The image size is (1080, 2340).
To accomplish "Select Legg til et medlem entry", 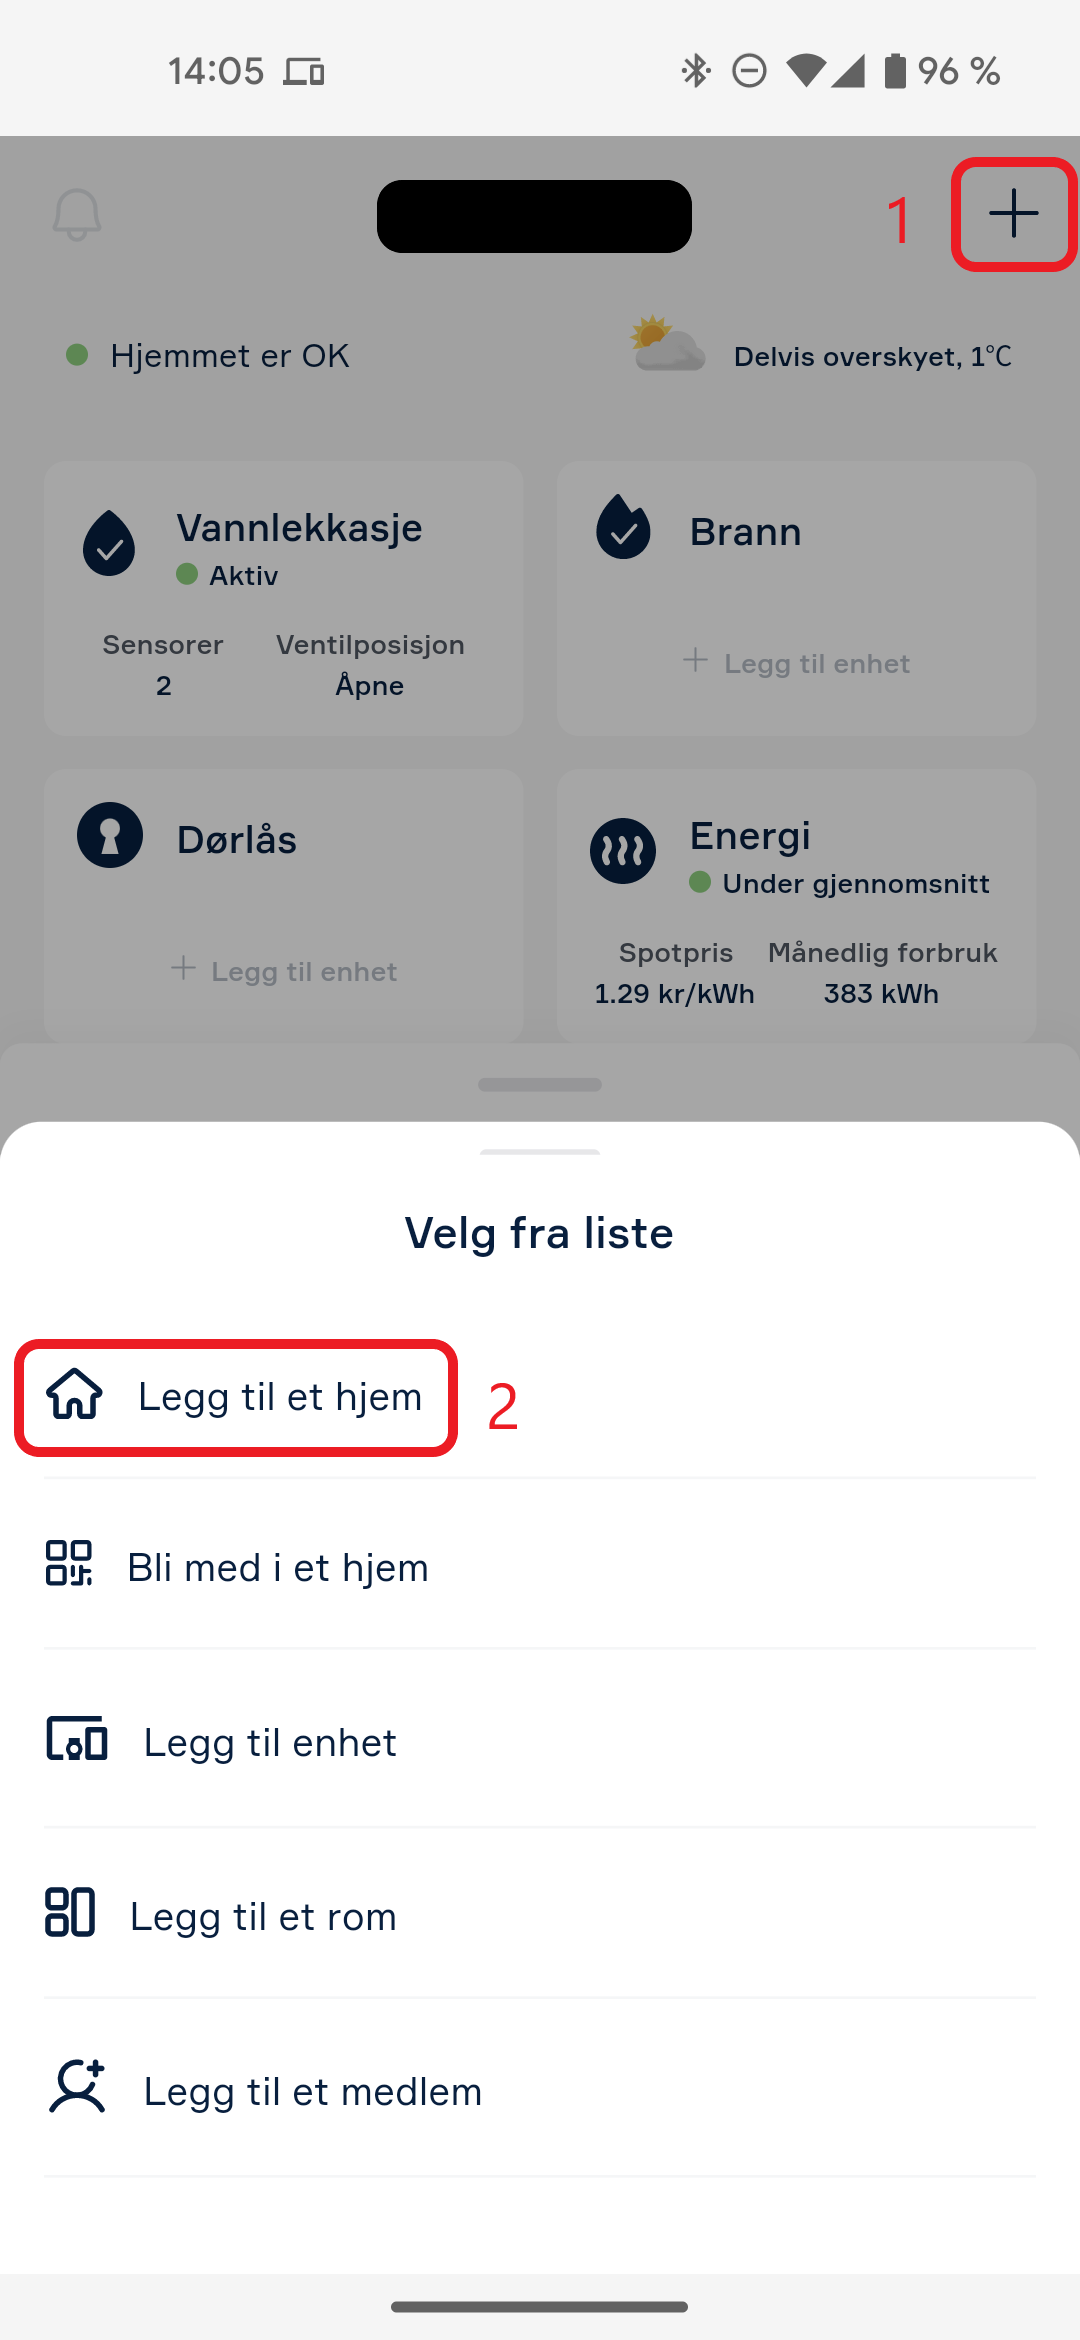I will [540, 2089].
